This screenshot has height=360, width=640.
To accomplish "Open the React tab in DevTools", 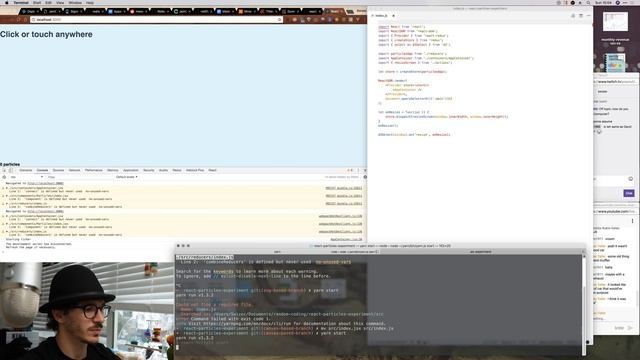I will click(212, 170).
